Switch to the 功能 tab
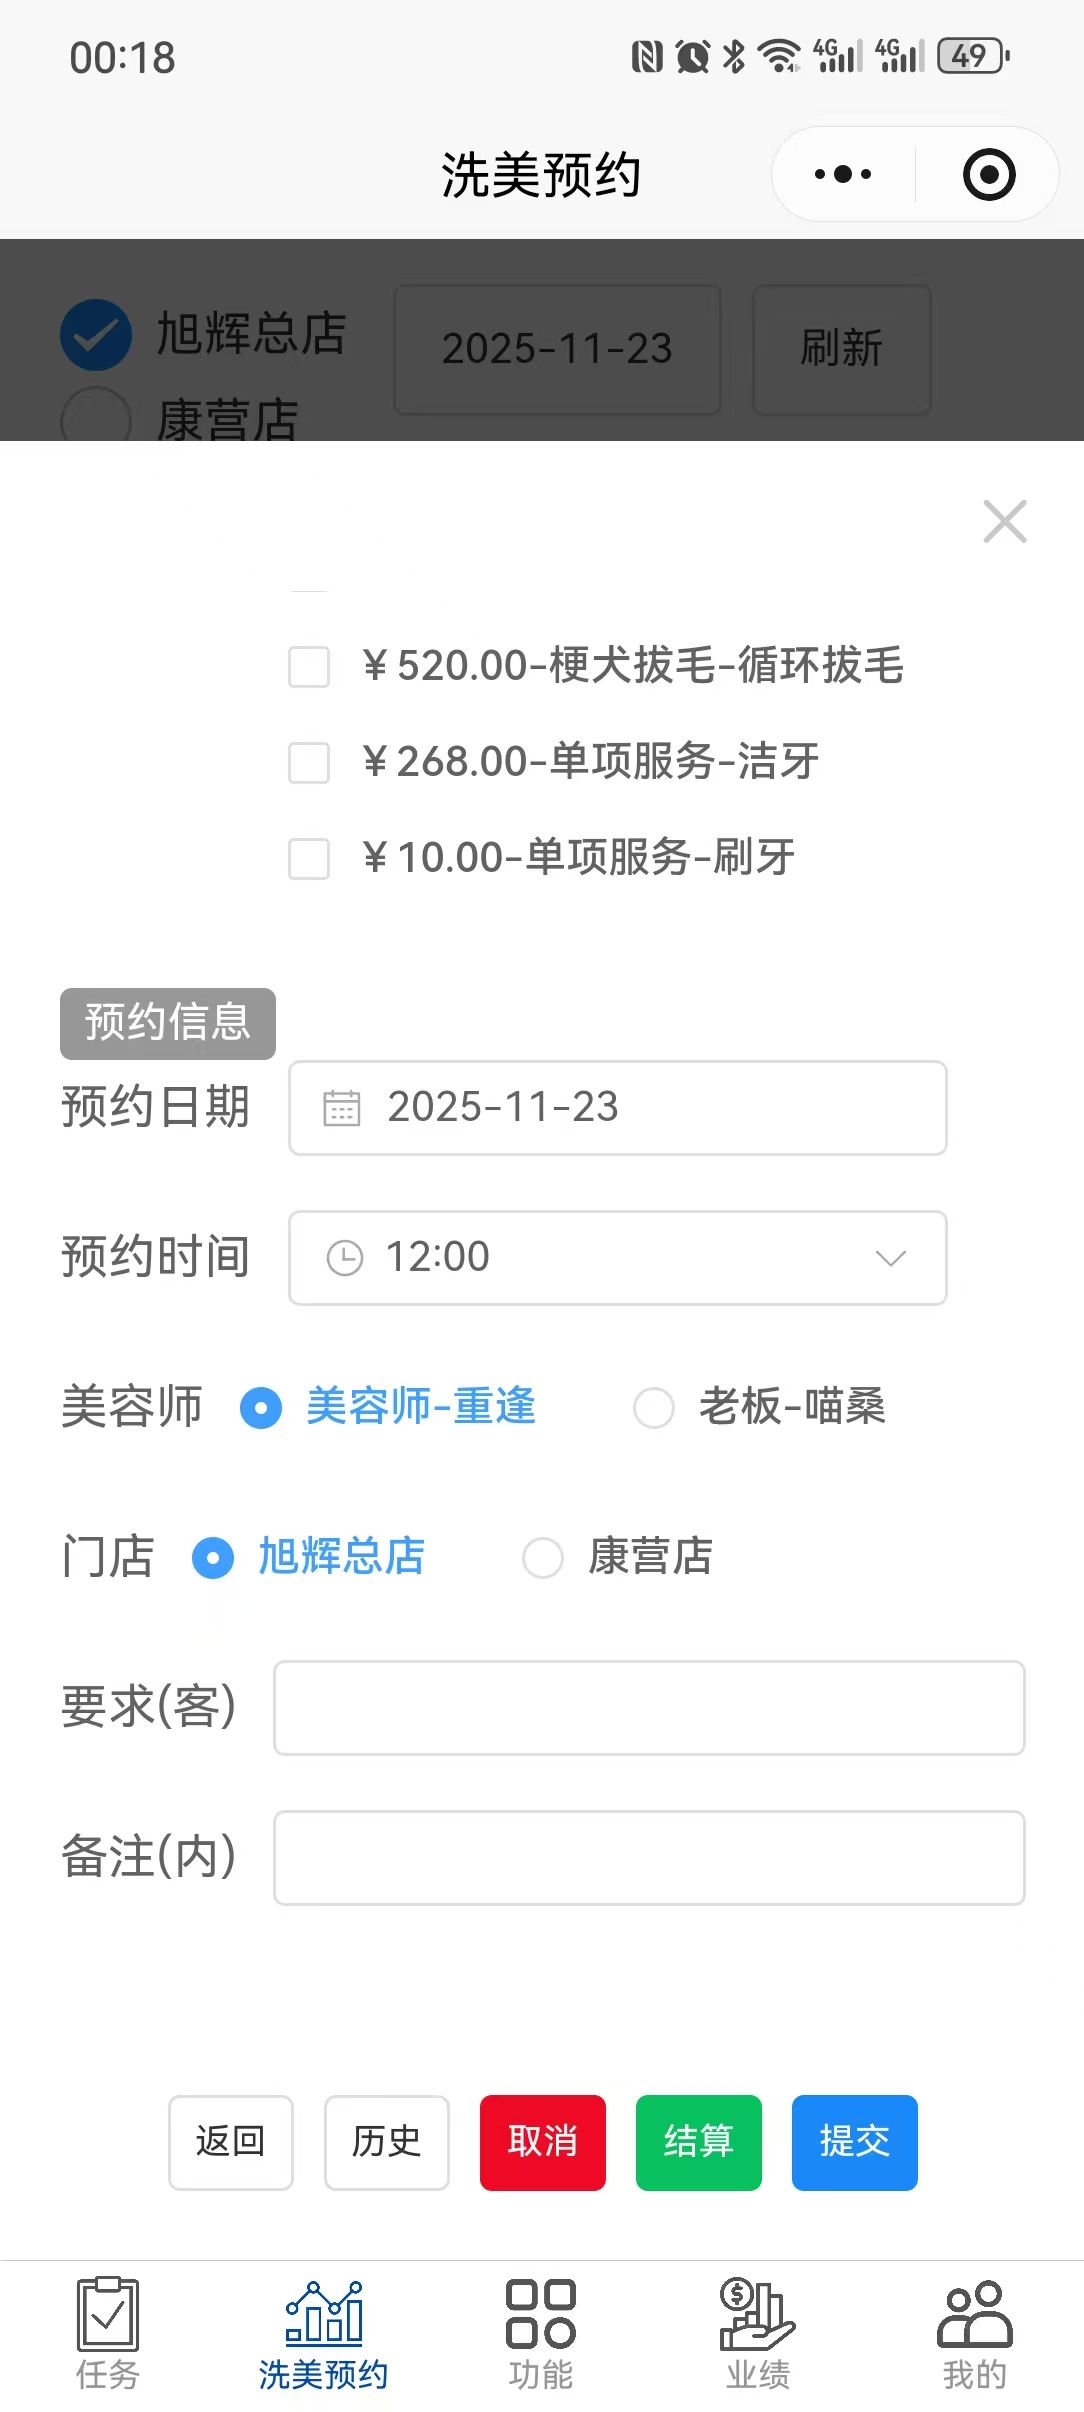The image size is (1084, 2412). click(x=541, y=2332)
